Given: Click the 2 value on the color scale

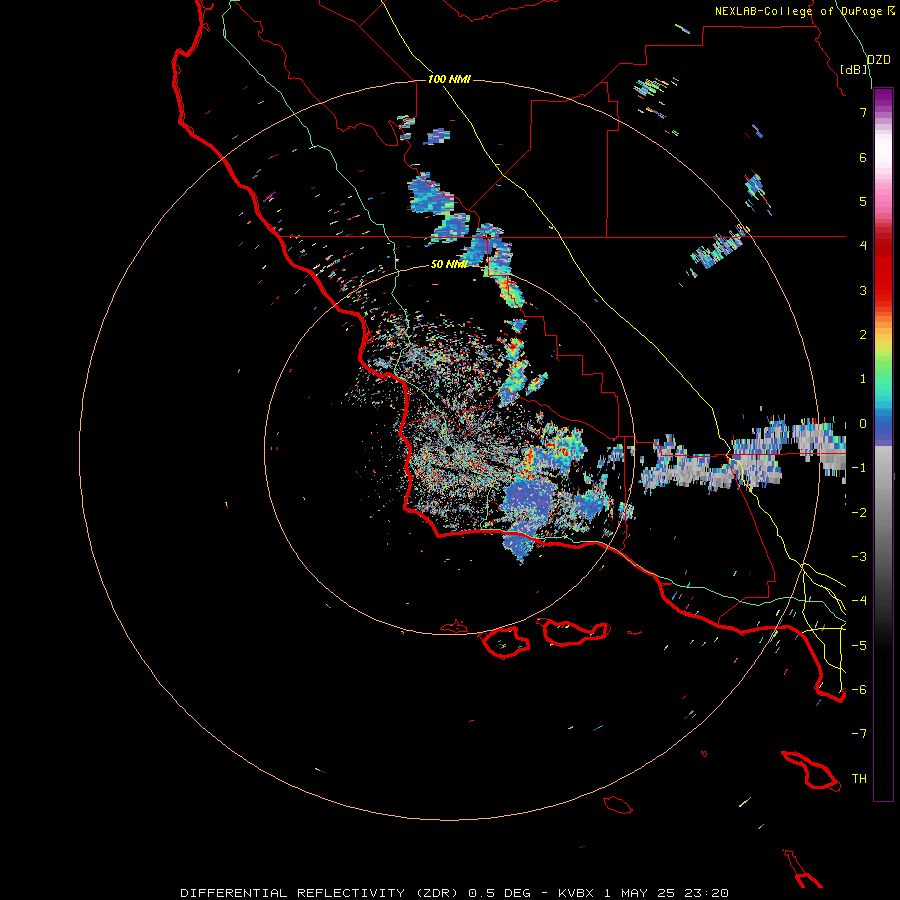Looking at the screenshot, I should coord(863,335).
